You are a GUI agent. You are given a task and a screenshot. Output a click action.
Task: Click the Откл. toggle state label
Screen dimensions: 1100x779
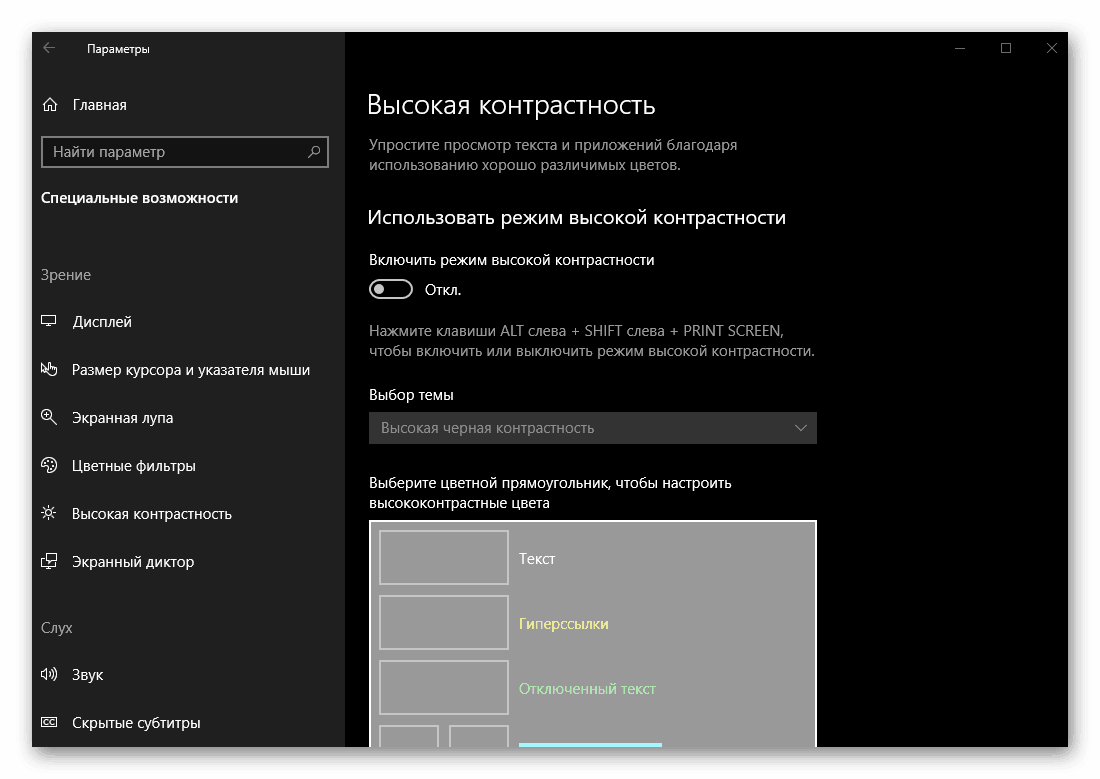click(x=443, y=290)
